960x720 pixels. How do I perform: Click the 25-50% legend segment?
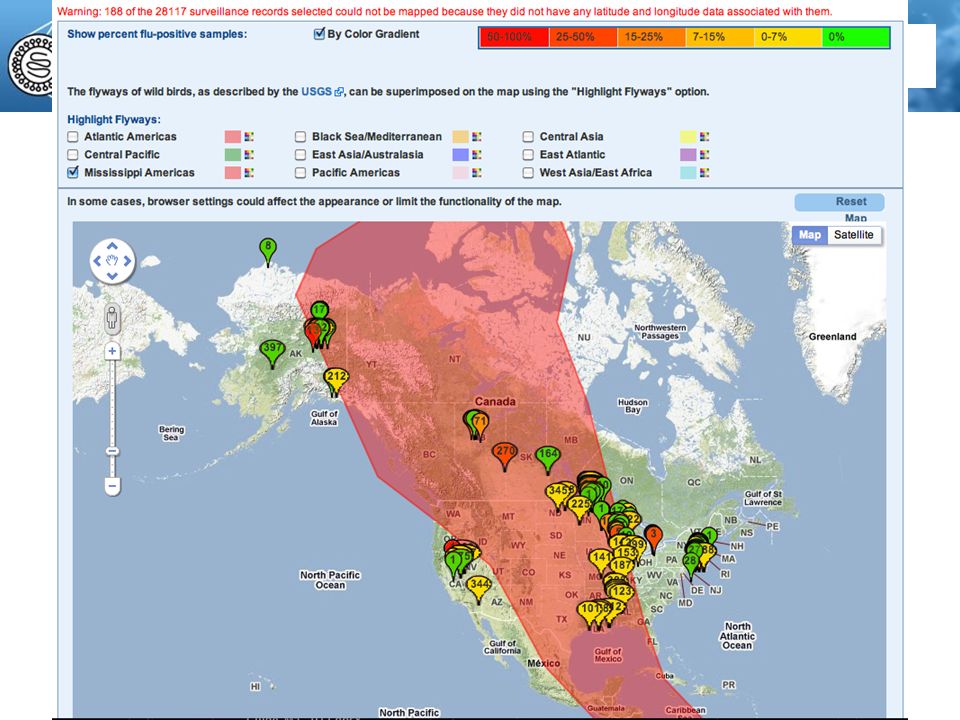583,37
